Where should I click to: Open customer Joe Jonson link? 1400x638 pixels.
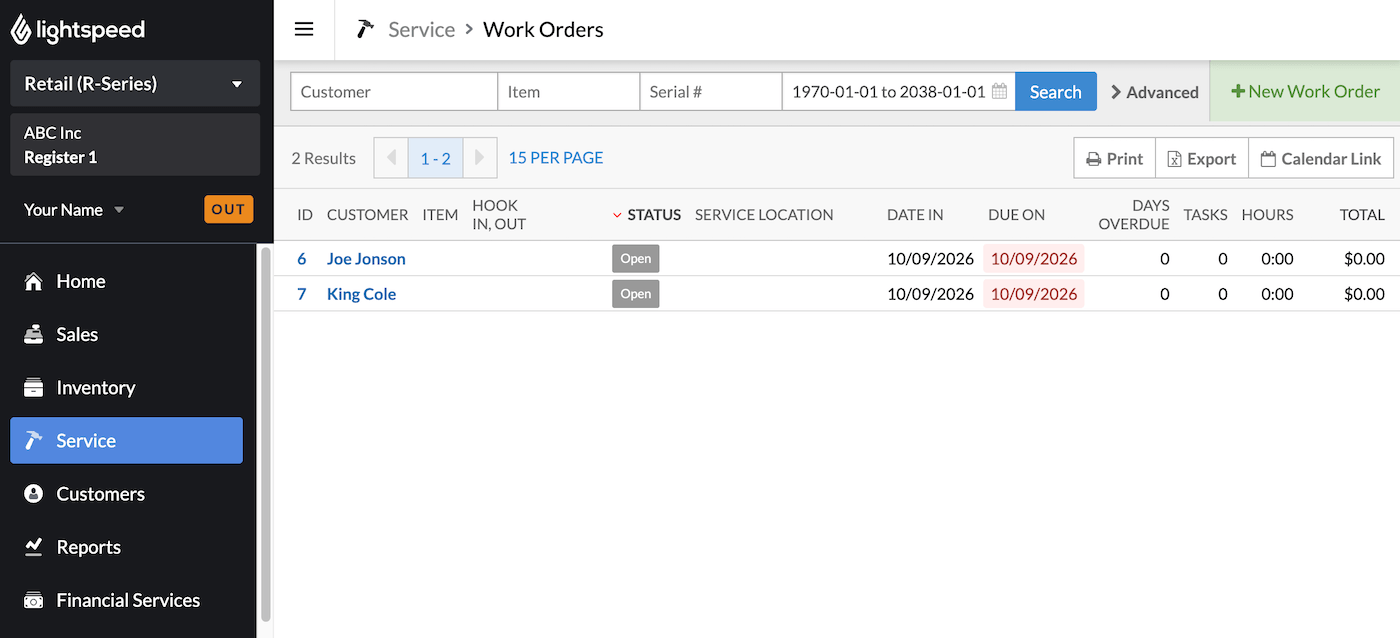pos(366,259)
